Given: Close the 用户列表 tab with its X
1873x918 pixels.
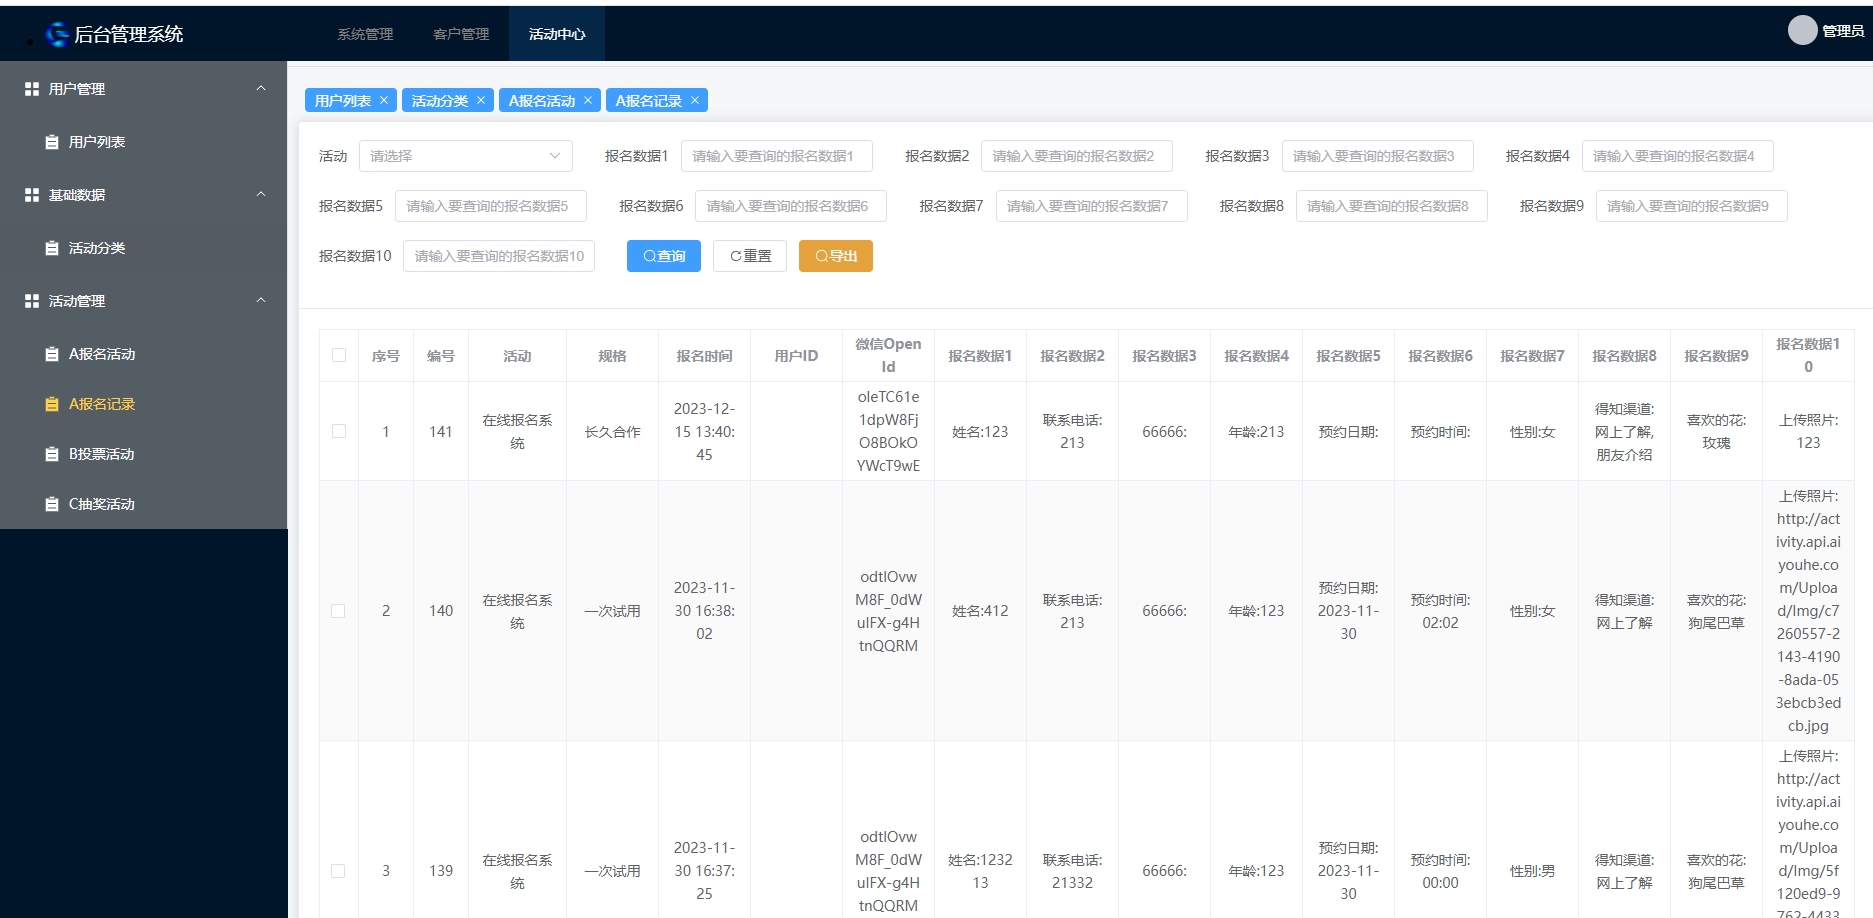Looking at the screenshot, I should coord(384,100).
